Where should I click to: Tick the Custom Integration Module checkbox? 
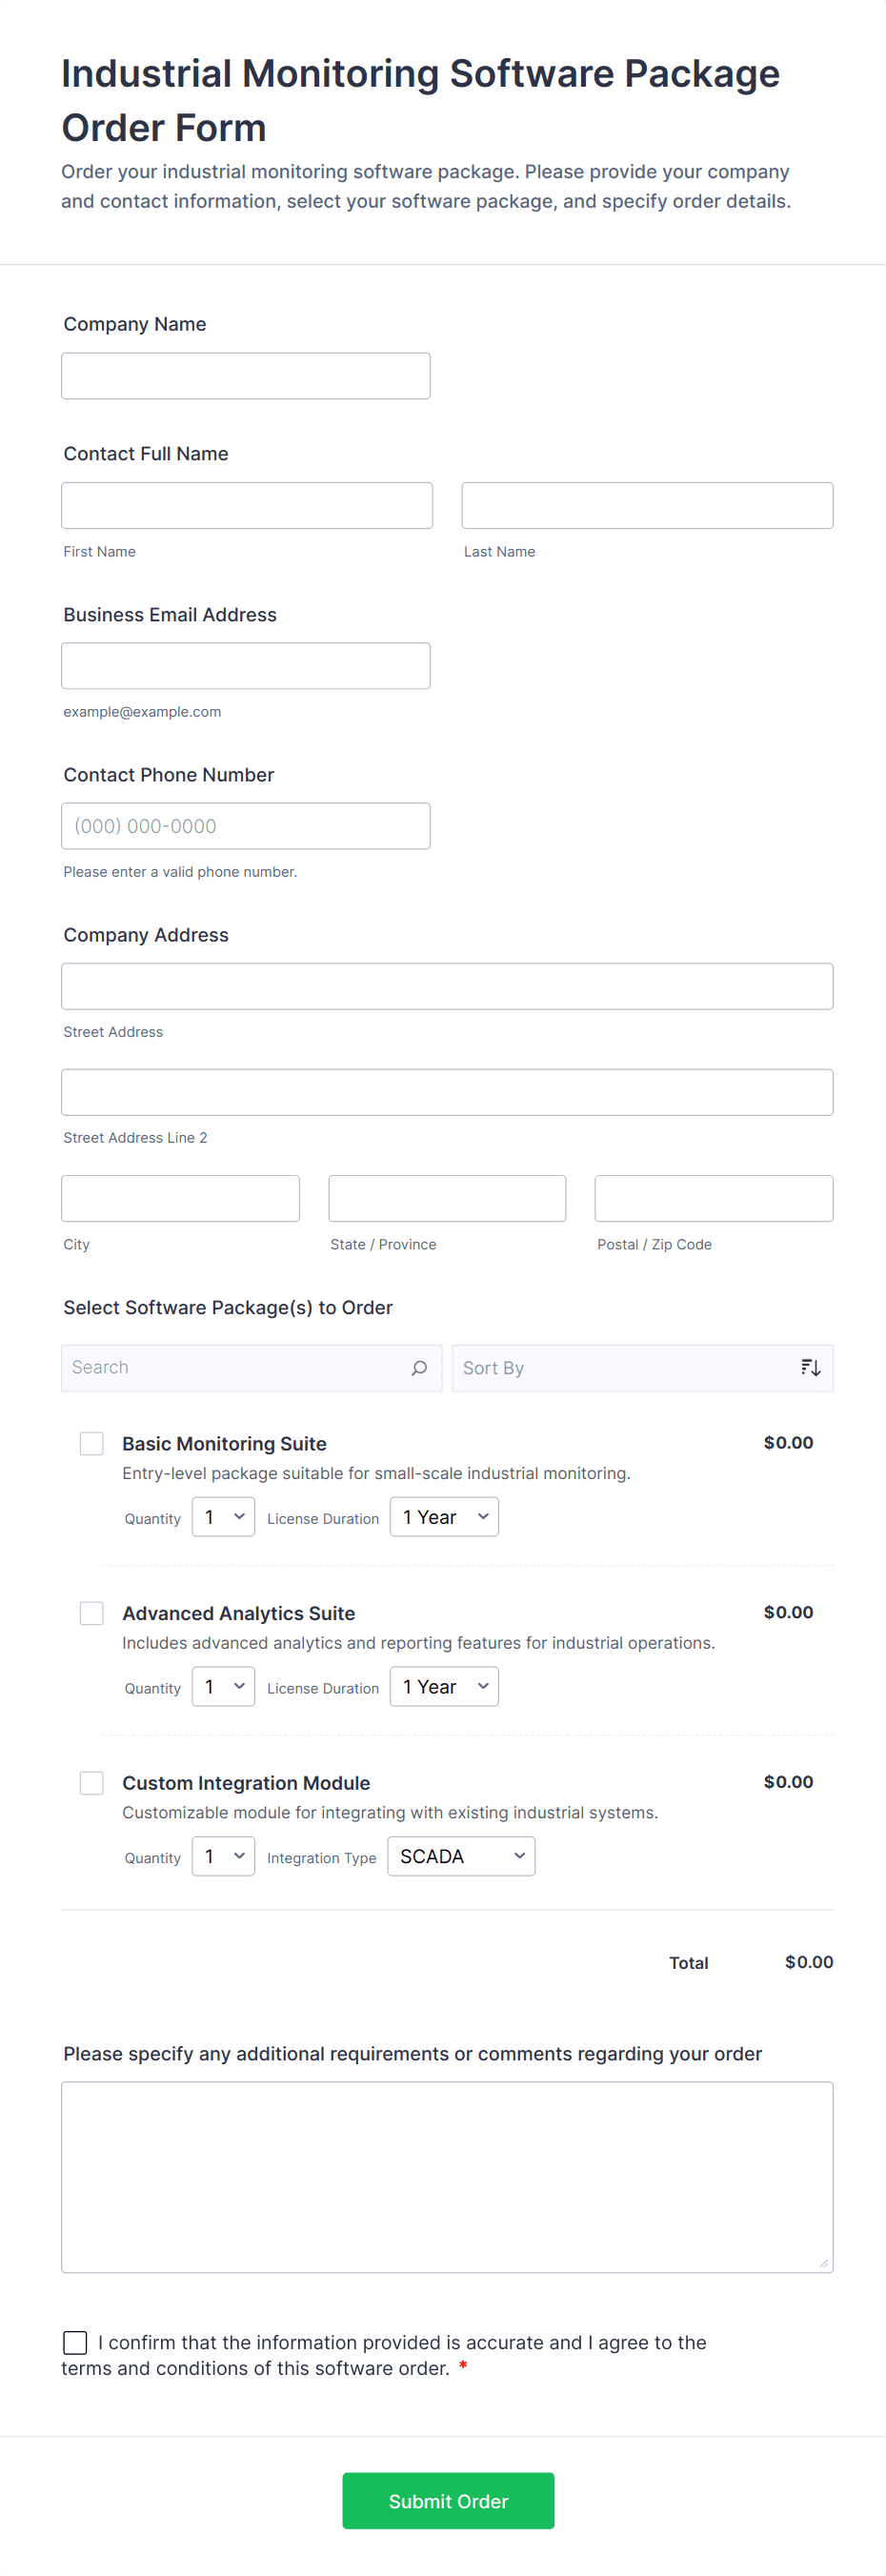pos(92,1783)
